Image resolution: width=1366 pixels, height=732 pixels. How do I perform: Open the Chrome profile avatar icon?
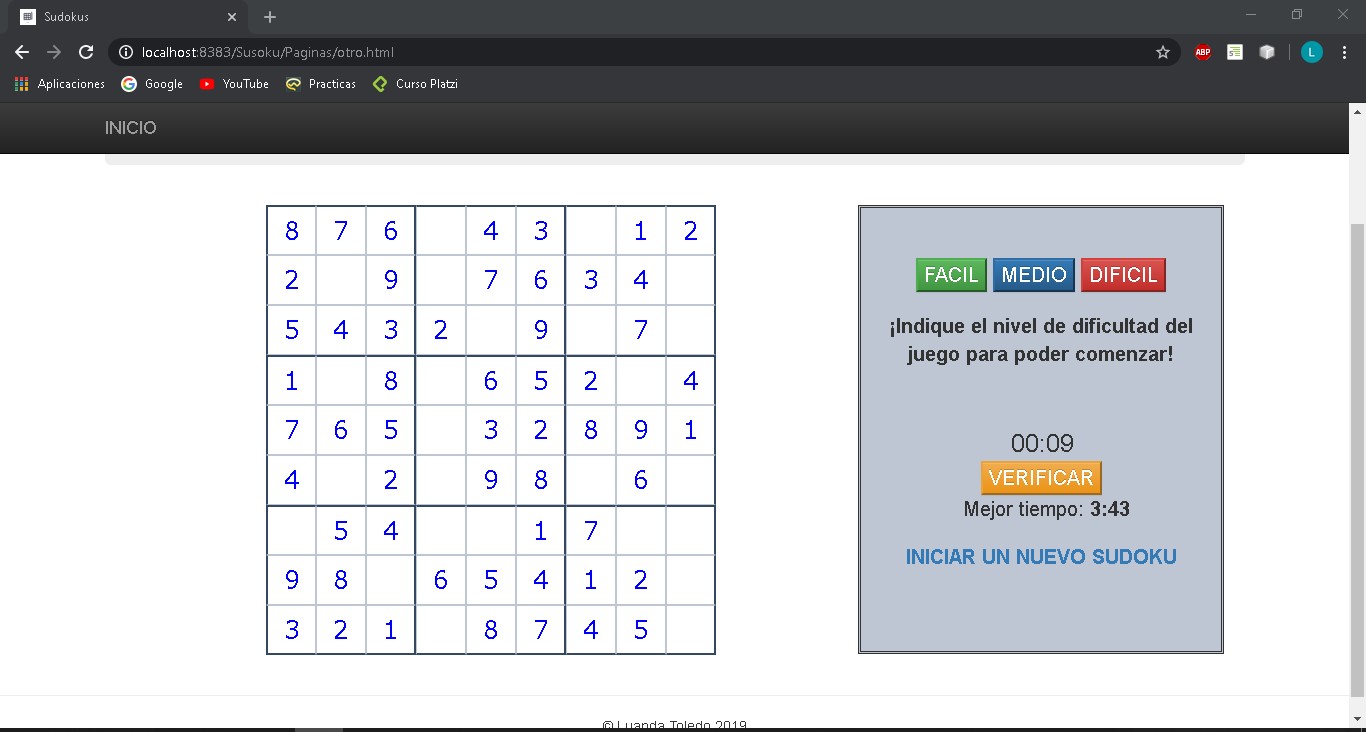[x=1311, y=52]
